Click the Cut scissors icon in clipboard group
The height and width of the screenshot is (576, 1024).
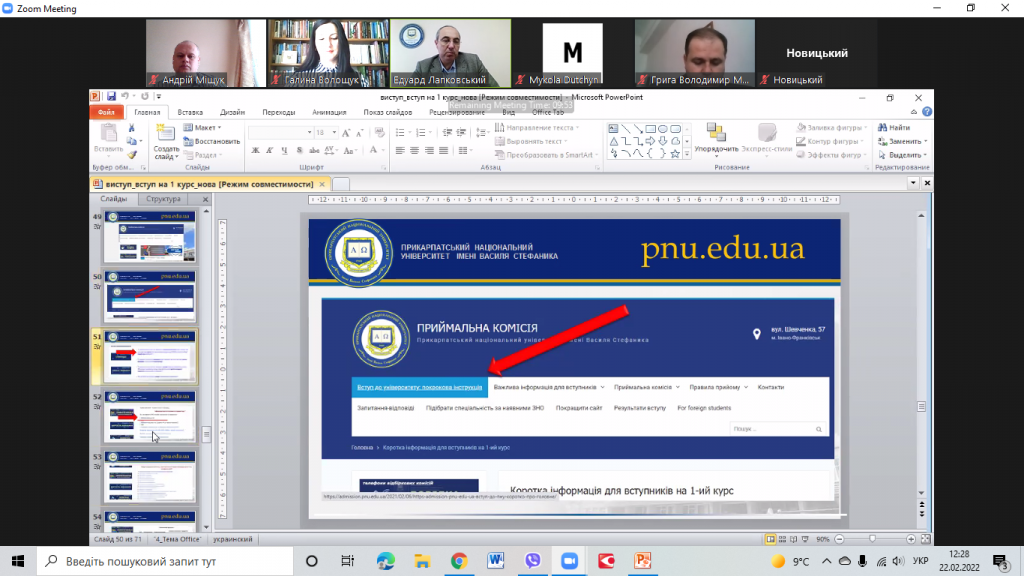131,128
